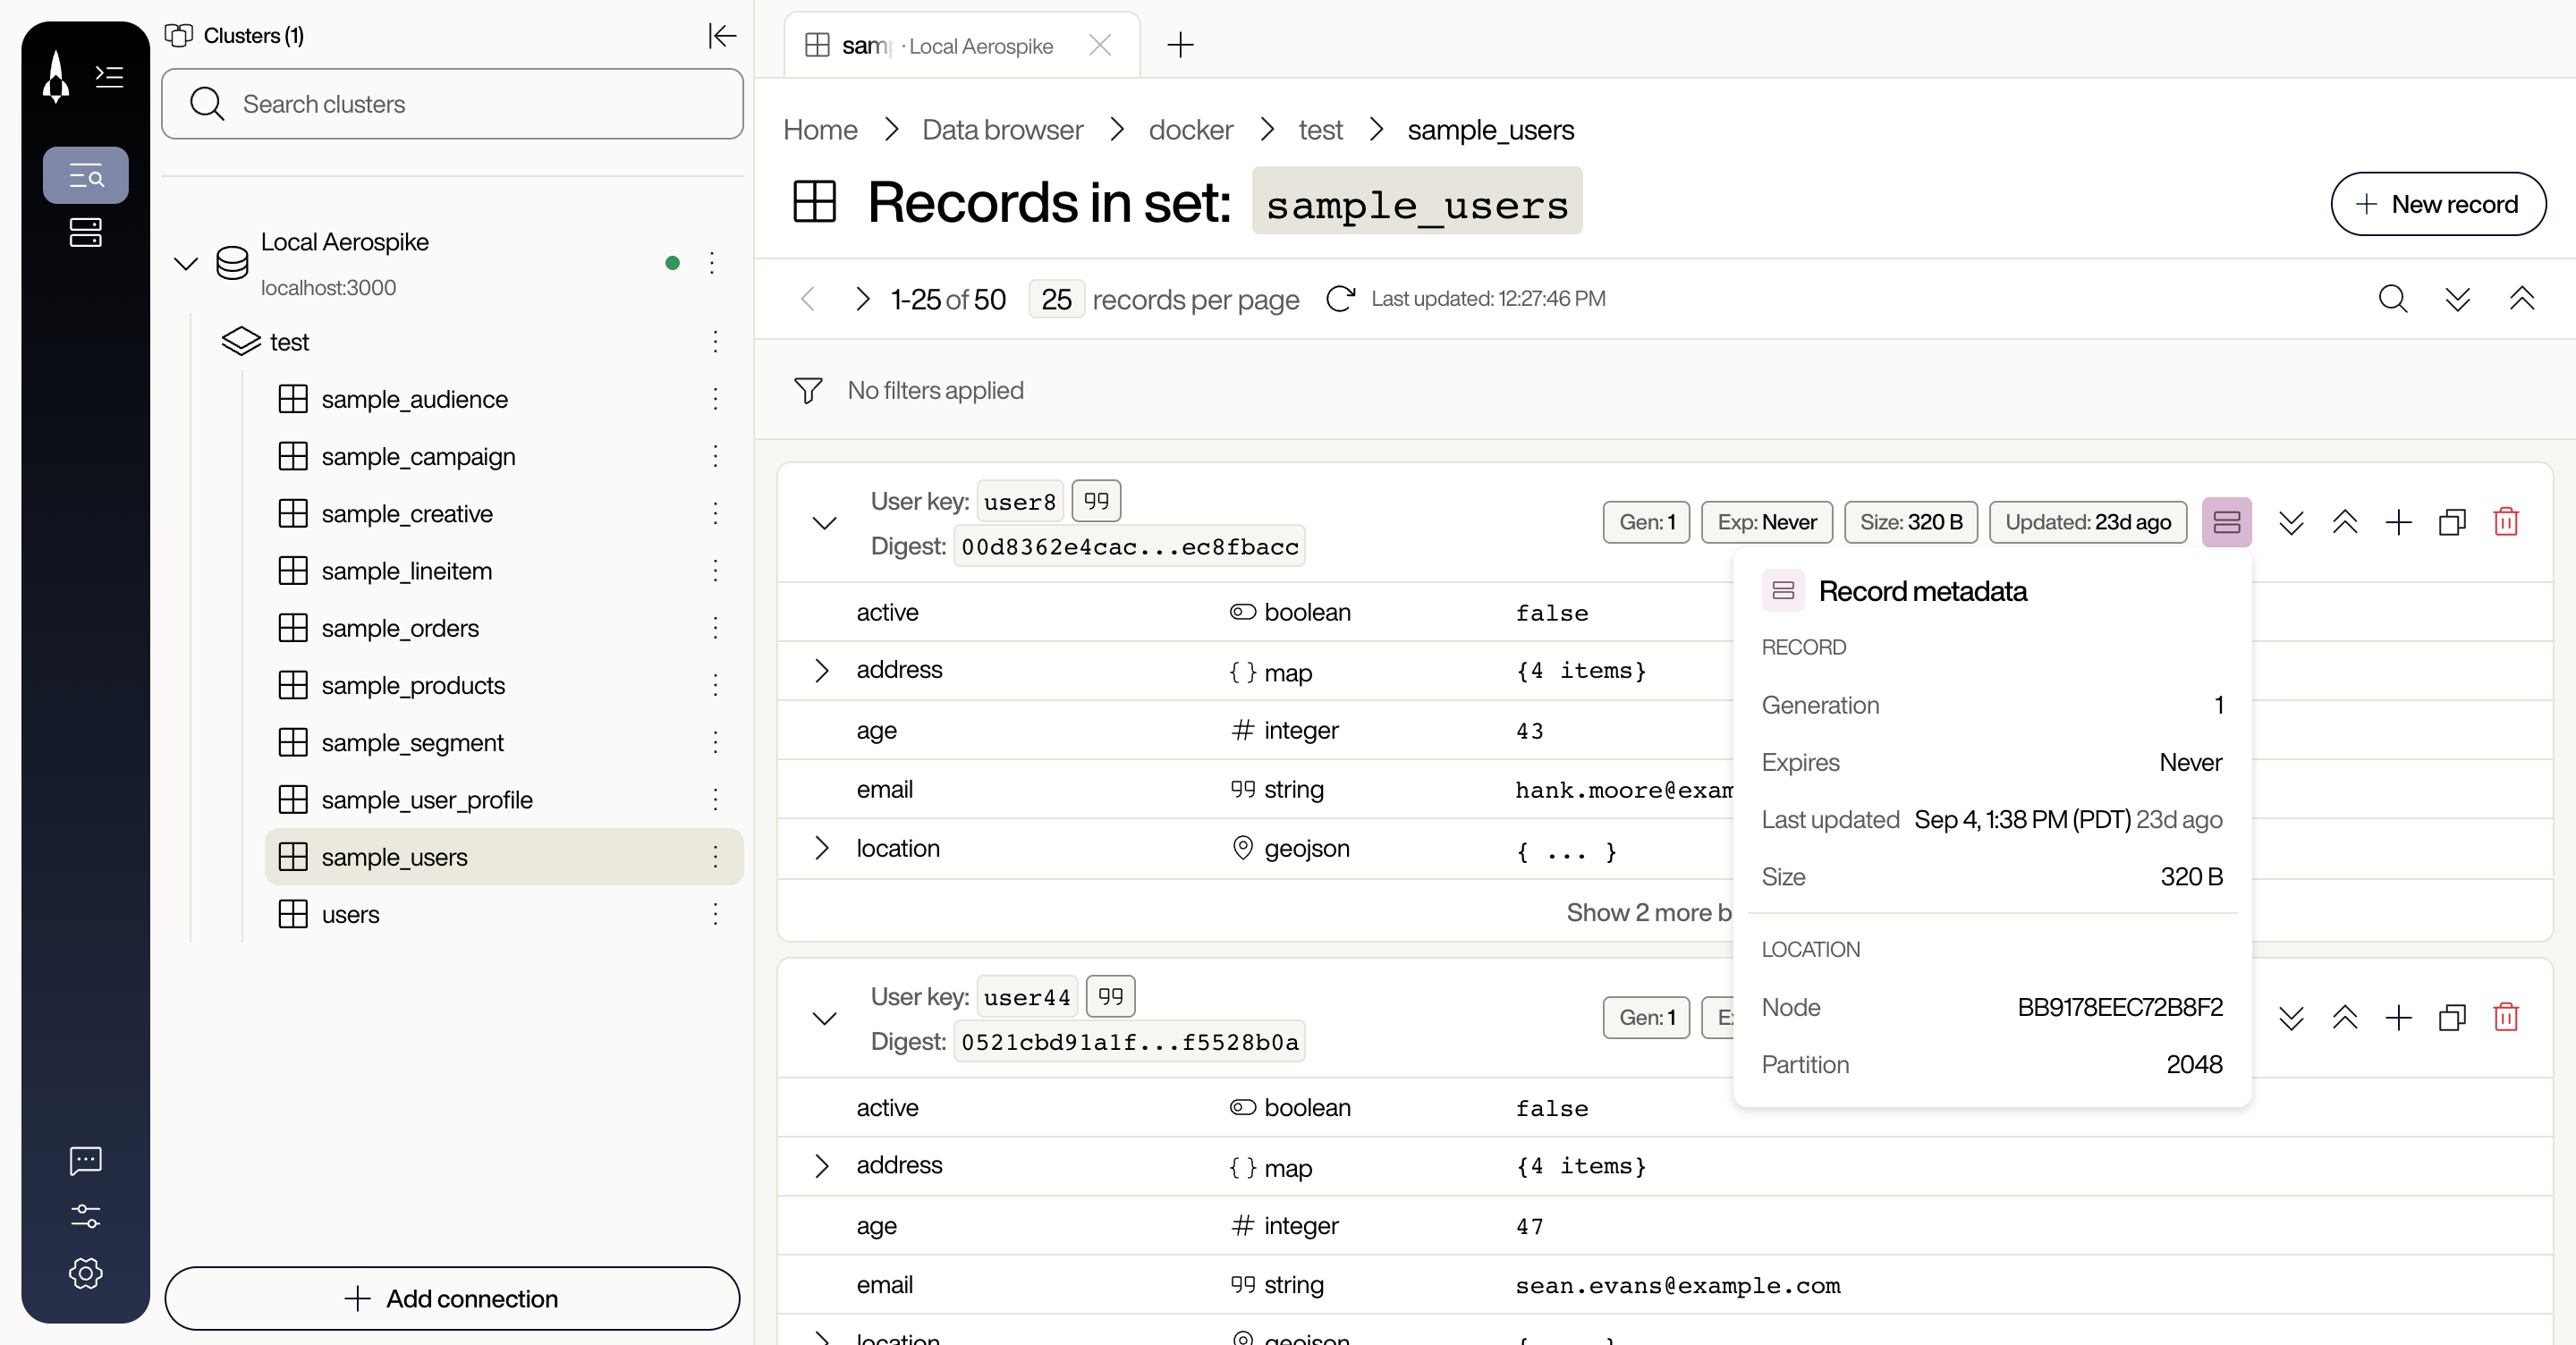Collapse the Local Aerospike cluster tree

[186, 264]
